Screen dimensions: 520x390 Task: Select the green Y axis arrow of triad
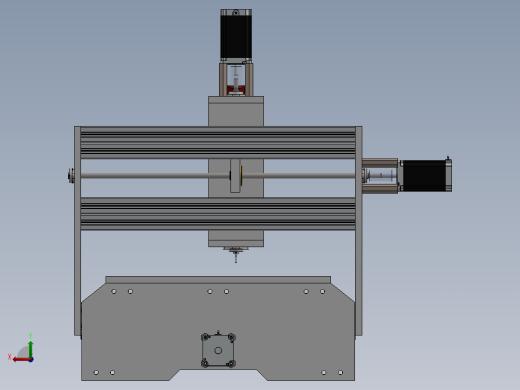click(x=31, y=349)
